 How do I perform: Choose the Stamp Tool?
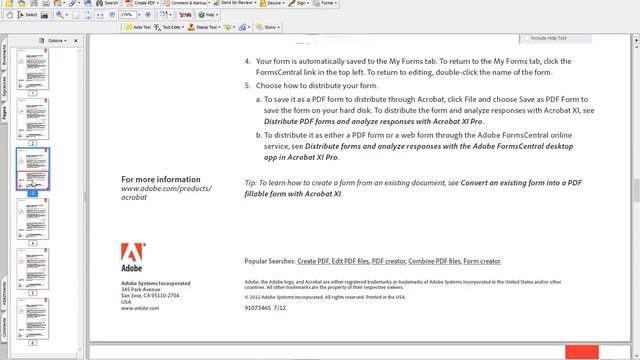(204, 27)
